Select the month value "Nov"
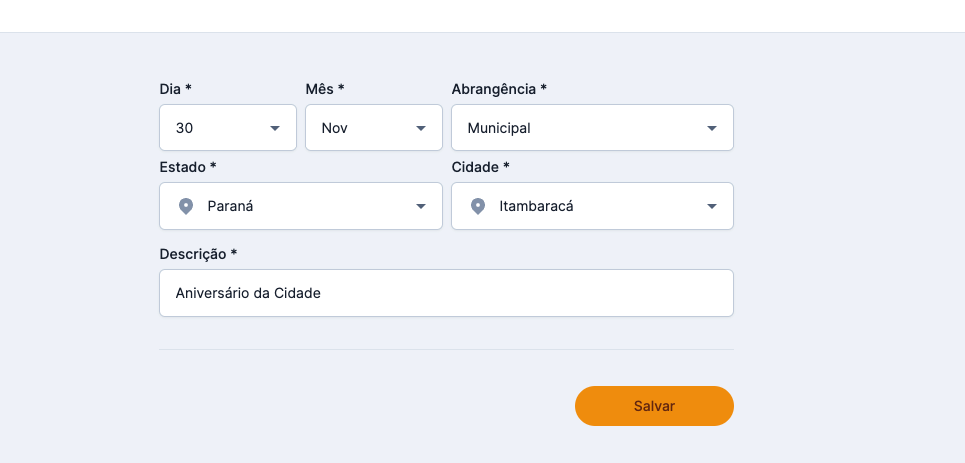 coord(335,129)
